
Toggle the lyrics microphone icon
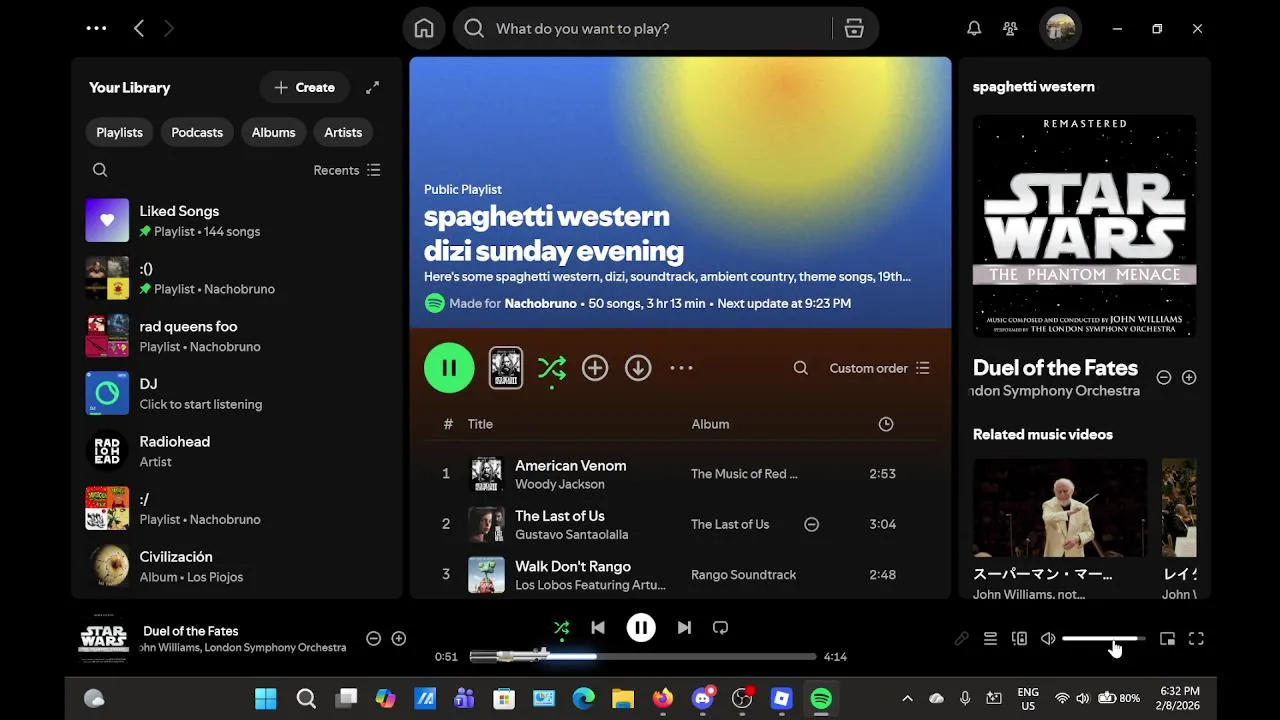coord(961,638)
